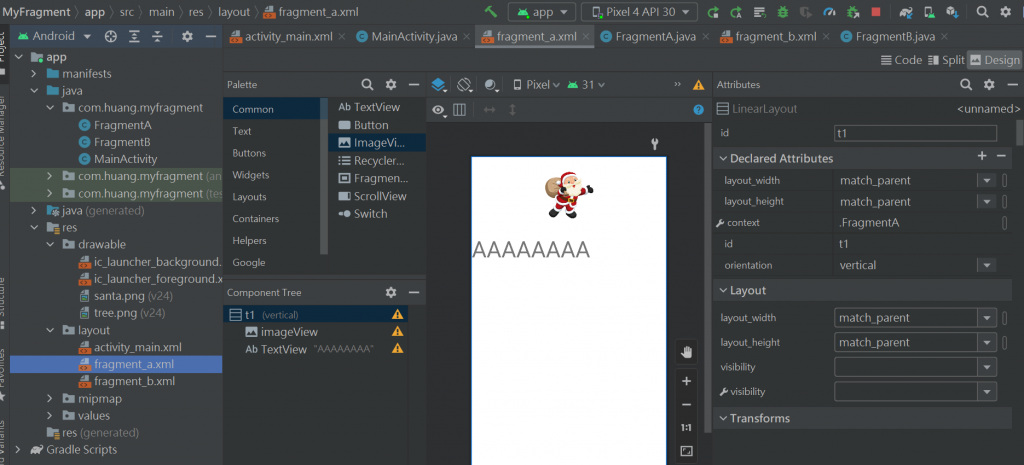Switch to fragment_b.xml tab
The image size is (1024, 465).
(x=775, y=37)
